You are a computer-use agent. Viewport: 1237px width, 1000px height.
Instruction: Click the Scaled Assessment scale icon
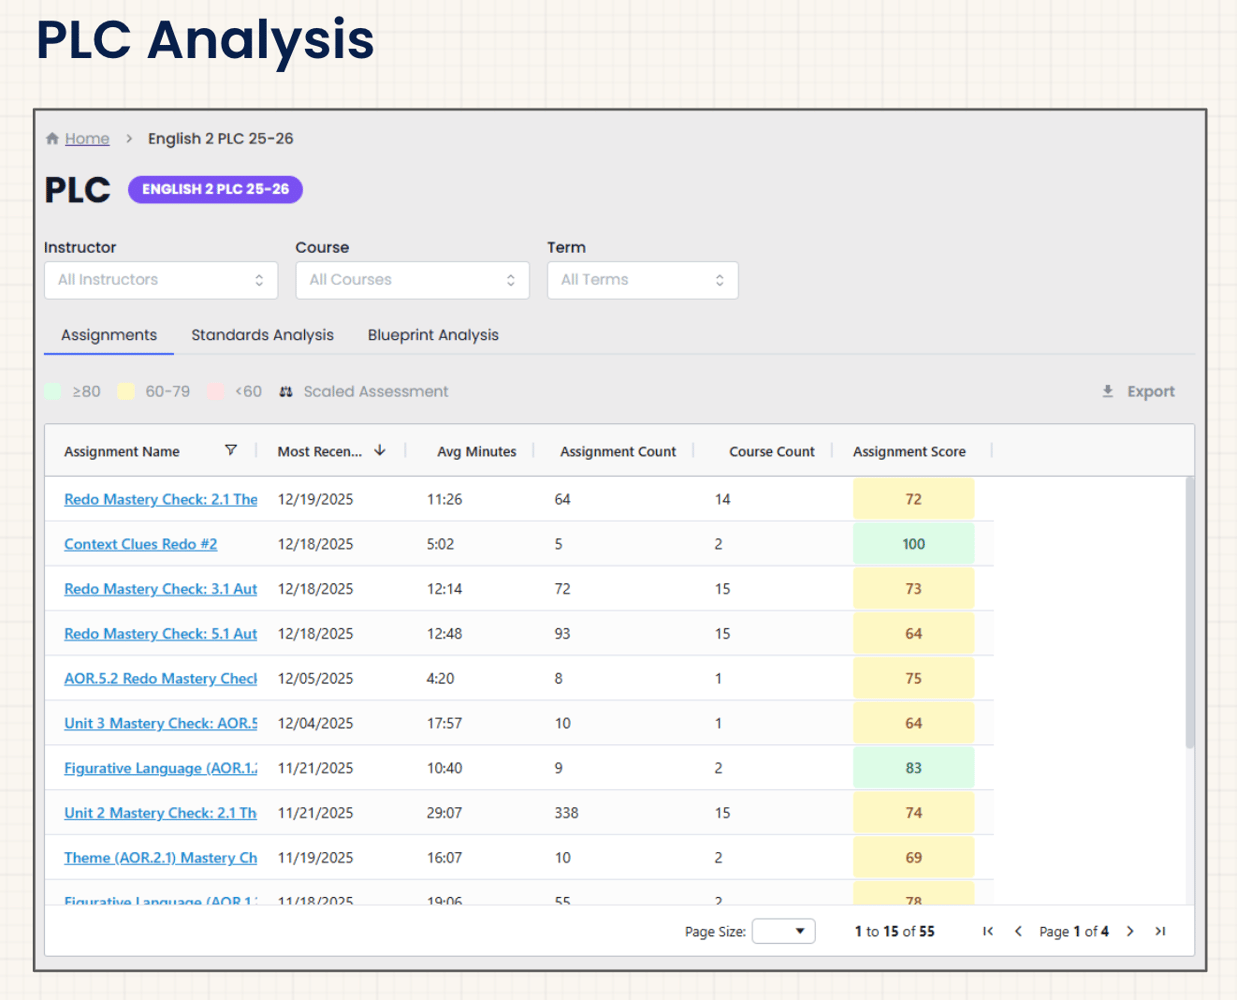click(x=286, y=392)
